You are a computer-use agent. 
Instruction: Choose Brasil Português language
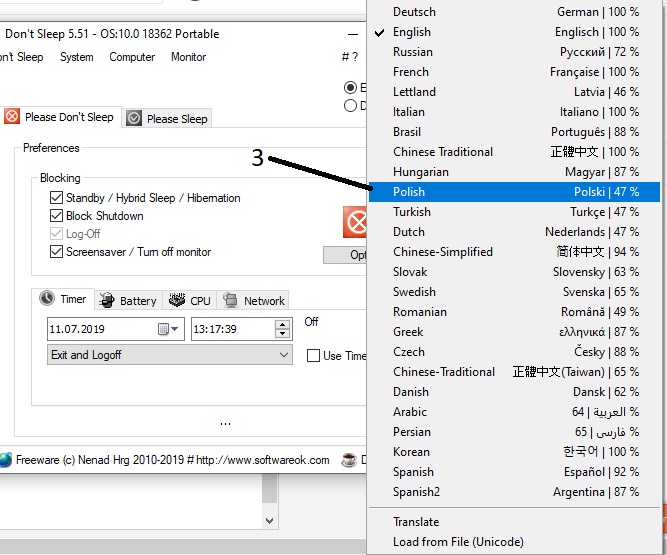coord(514,132)
